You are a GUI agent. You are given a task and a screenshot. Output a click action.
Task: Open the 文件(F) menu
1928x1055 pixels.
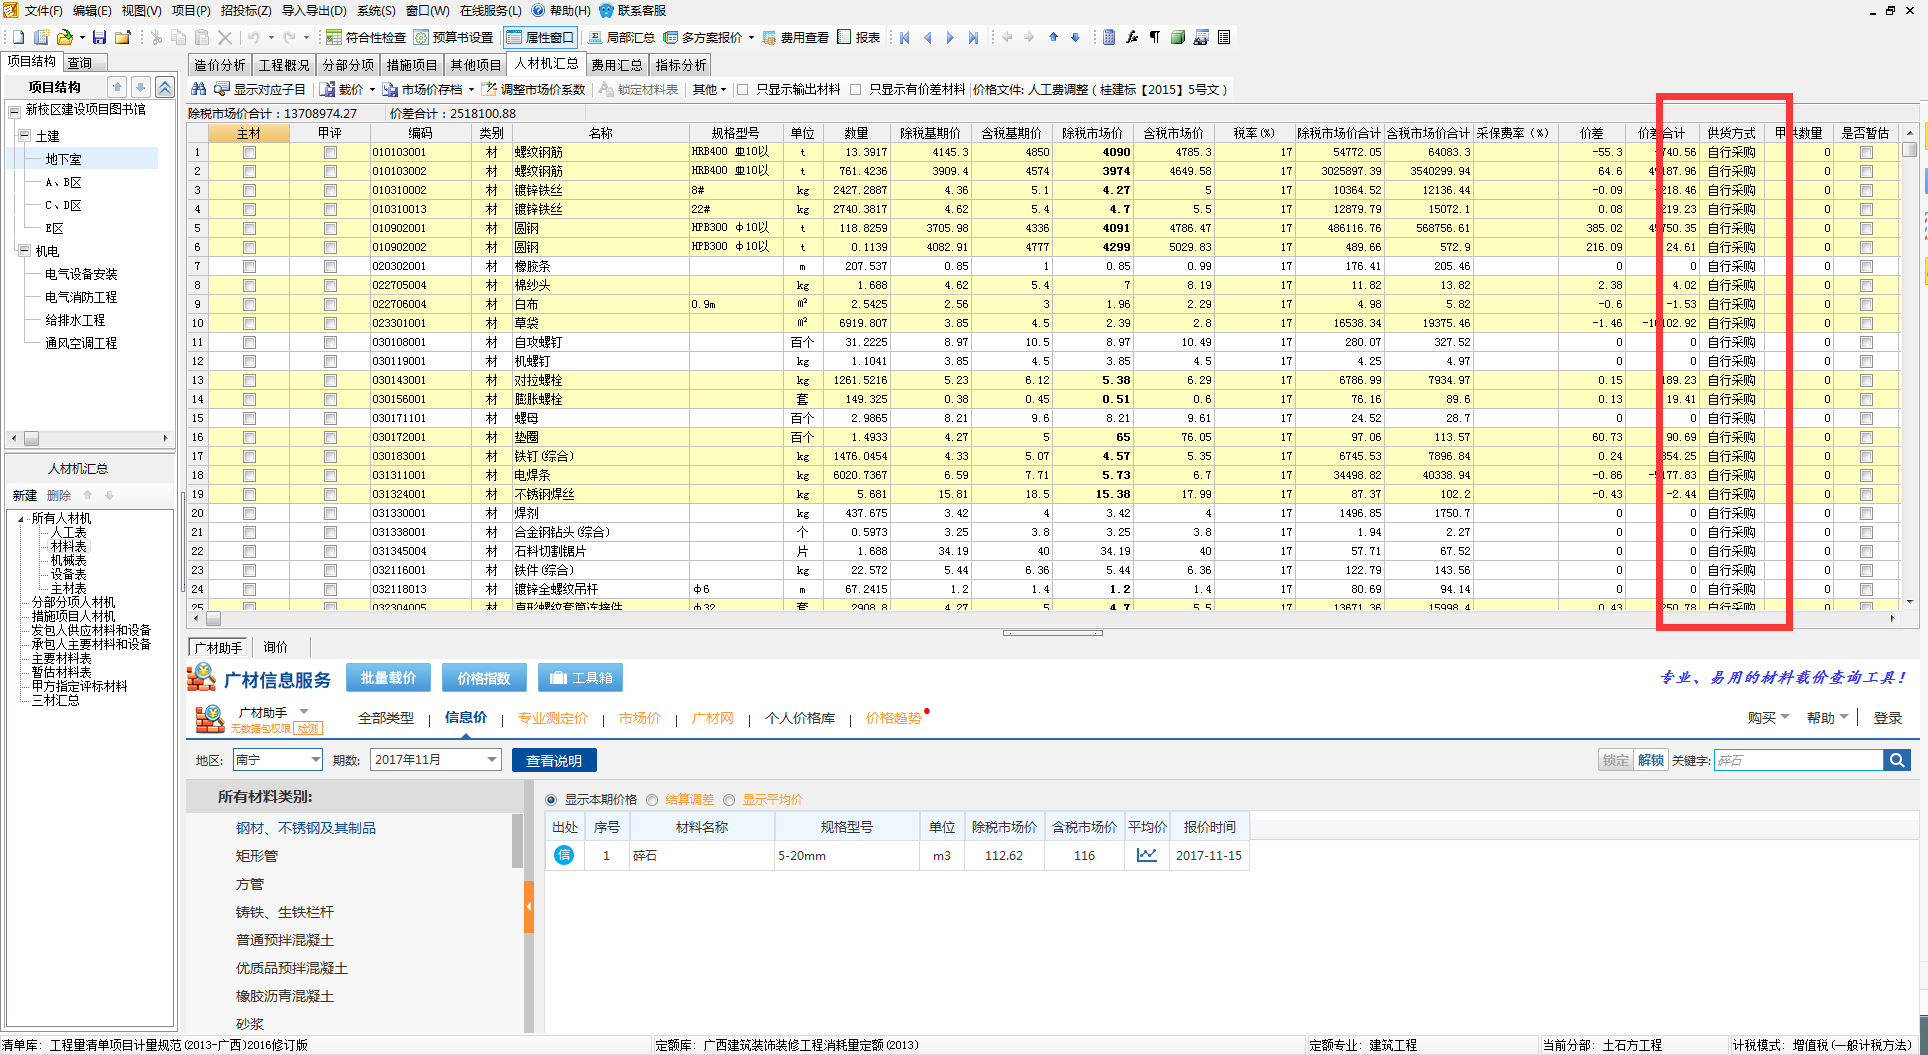point(43,10)
